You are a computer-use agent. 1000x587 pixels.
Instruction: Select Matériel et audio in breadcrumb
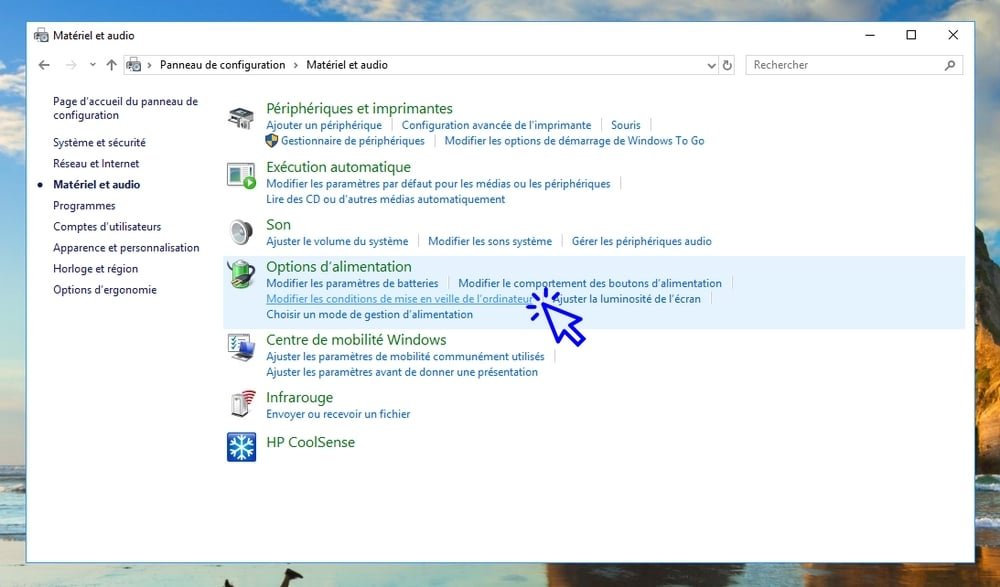click(x=347, y=65)
